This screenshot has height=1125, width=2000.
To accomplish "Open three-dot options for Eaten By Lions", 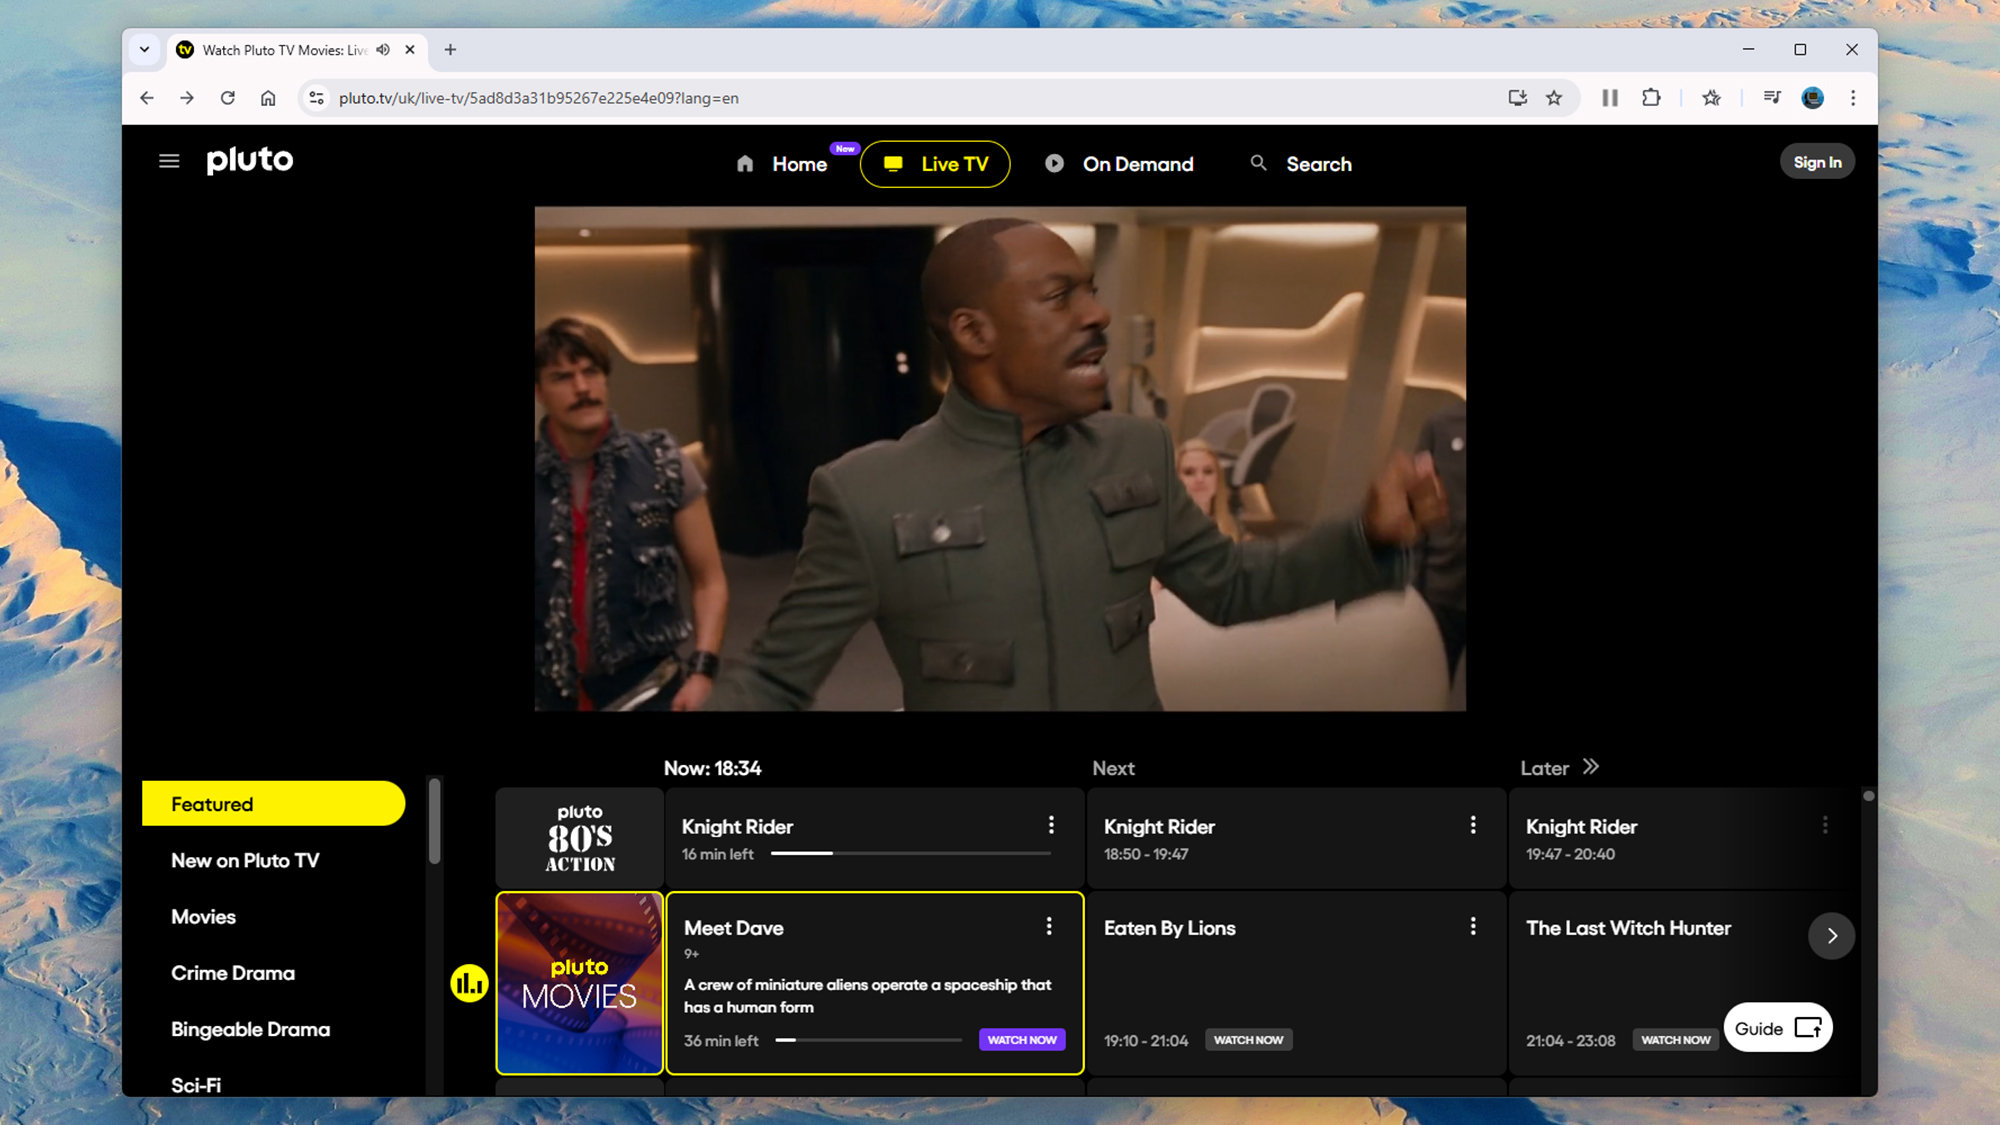I will click(x=1473, y=927).
